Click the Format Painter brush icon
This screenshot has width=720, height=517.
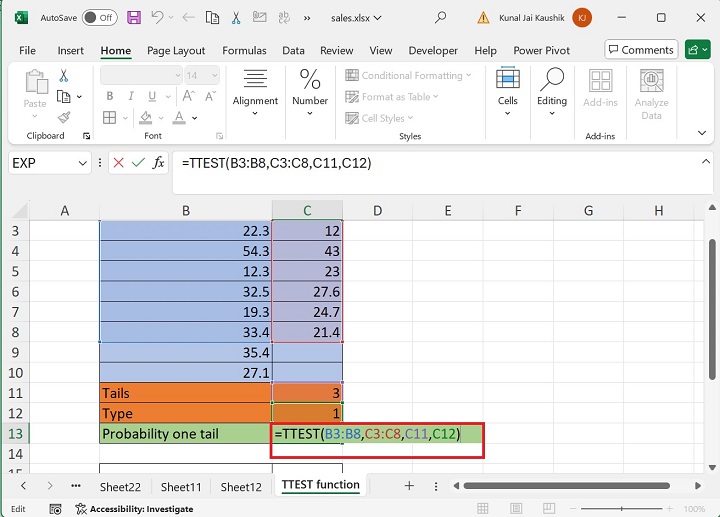coord(64,117)
